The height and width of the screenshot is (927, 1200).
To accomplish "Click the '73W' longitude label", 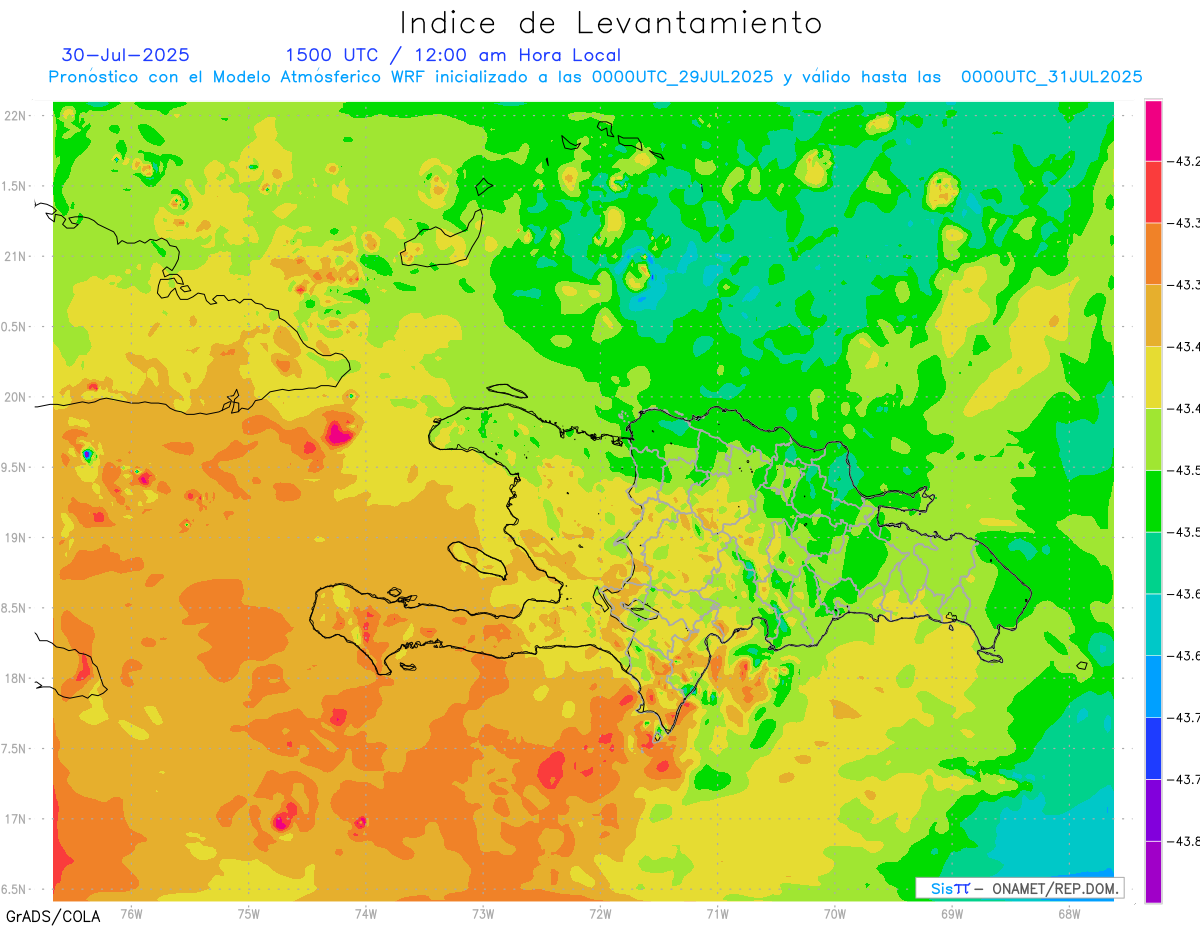I will 483,913.
